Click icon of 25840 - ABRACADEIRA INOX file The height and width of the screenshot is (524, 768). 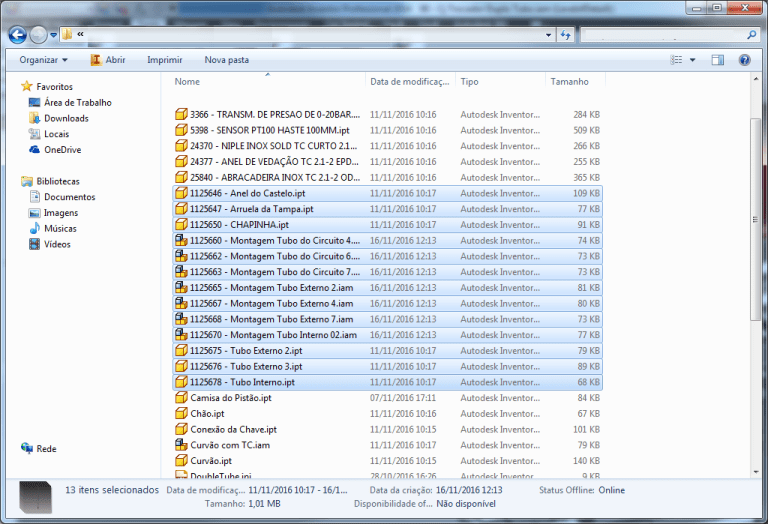pos(181,177)
